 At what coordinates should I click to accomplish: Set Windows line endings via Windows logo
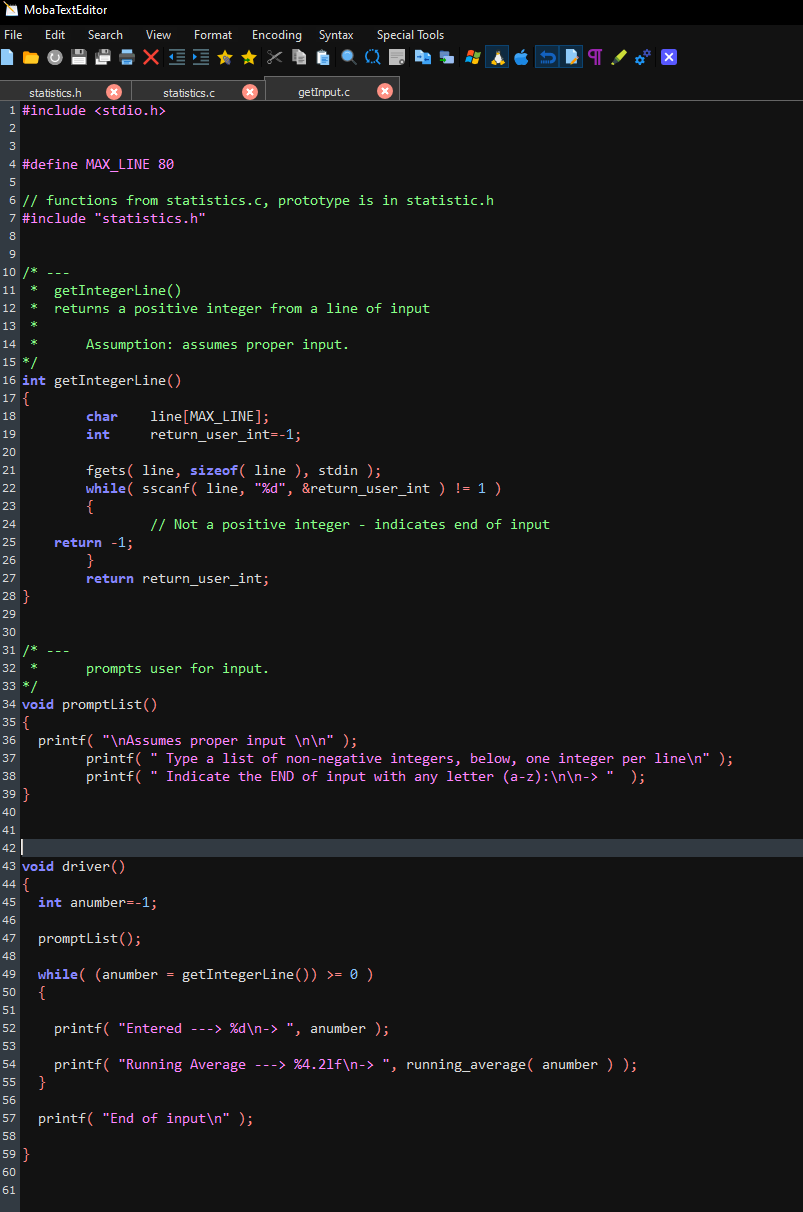pyautogui.click(x=473, y=57)
